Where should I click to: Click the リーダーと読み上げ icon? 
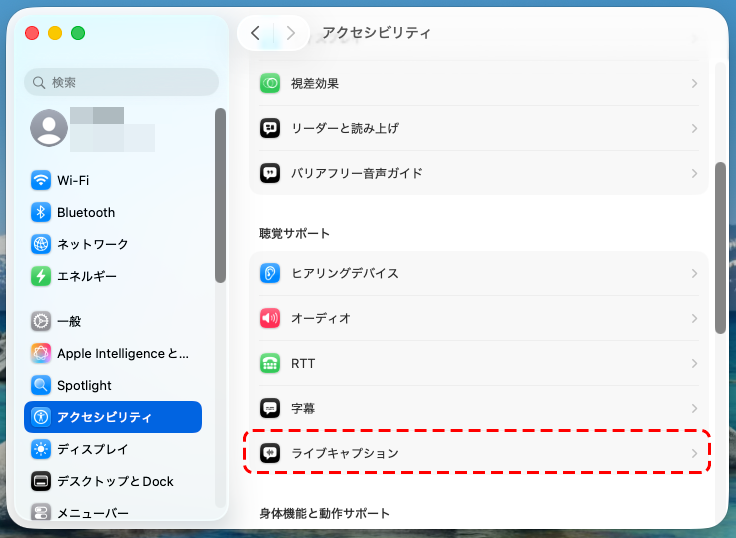[270, 128]
